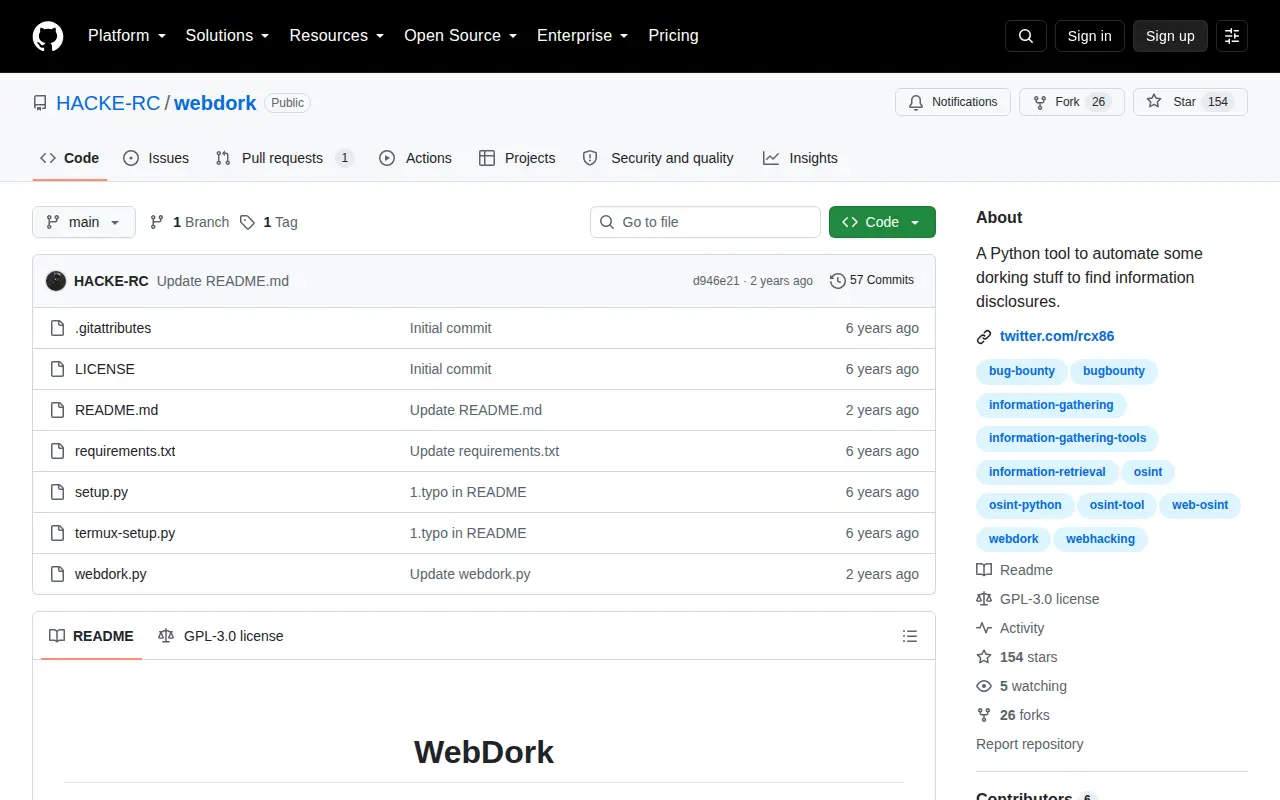Screen dimensions: 1280x800
Task: Click the GitHub logo icon
Action: tap(48, 36)
